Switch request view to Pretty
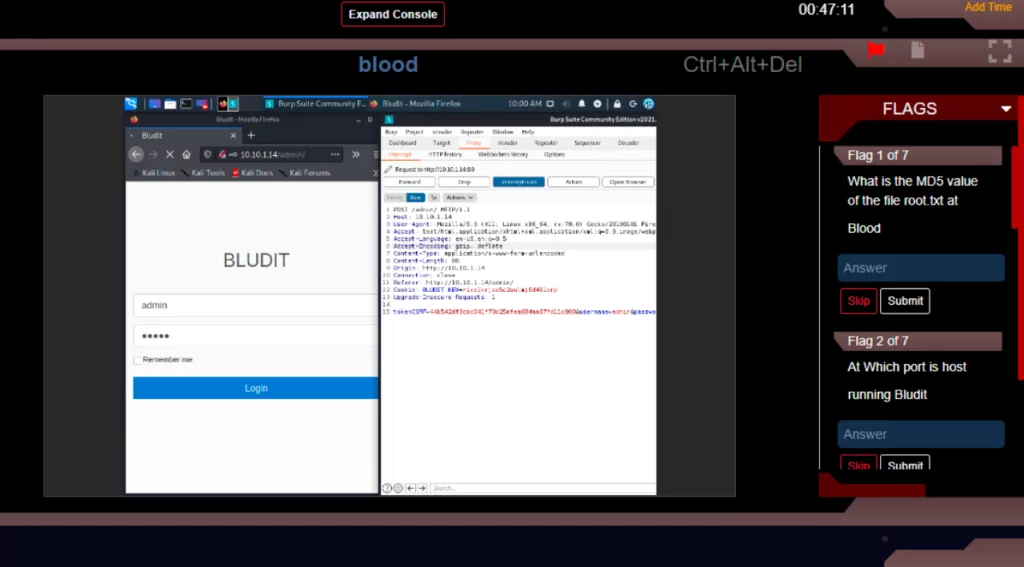 click(x=394, y=197)
